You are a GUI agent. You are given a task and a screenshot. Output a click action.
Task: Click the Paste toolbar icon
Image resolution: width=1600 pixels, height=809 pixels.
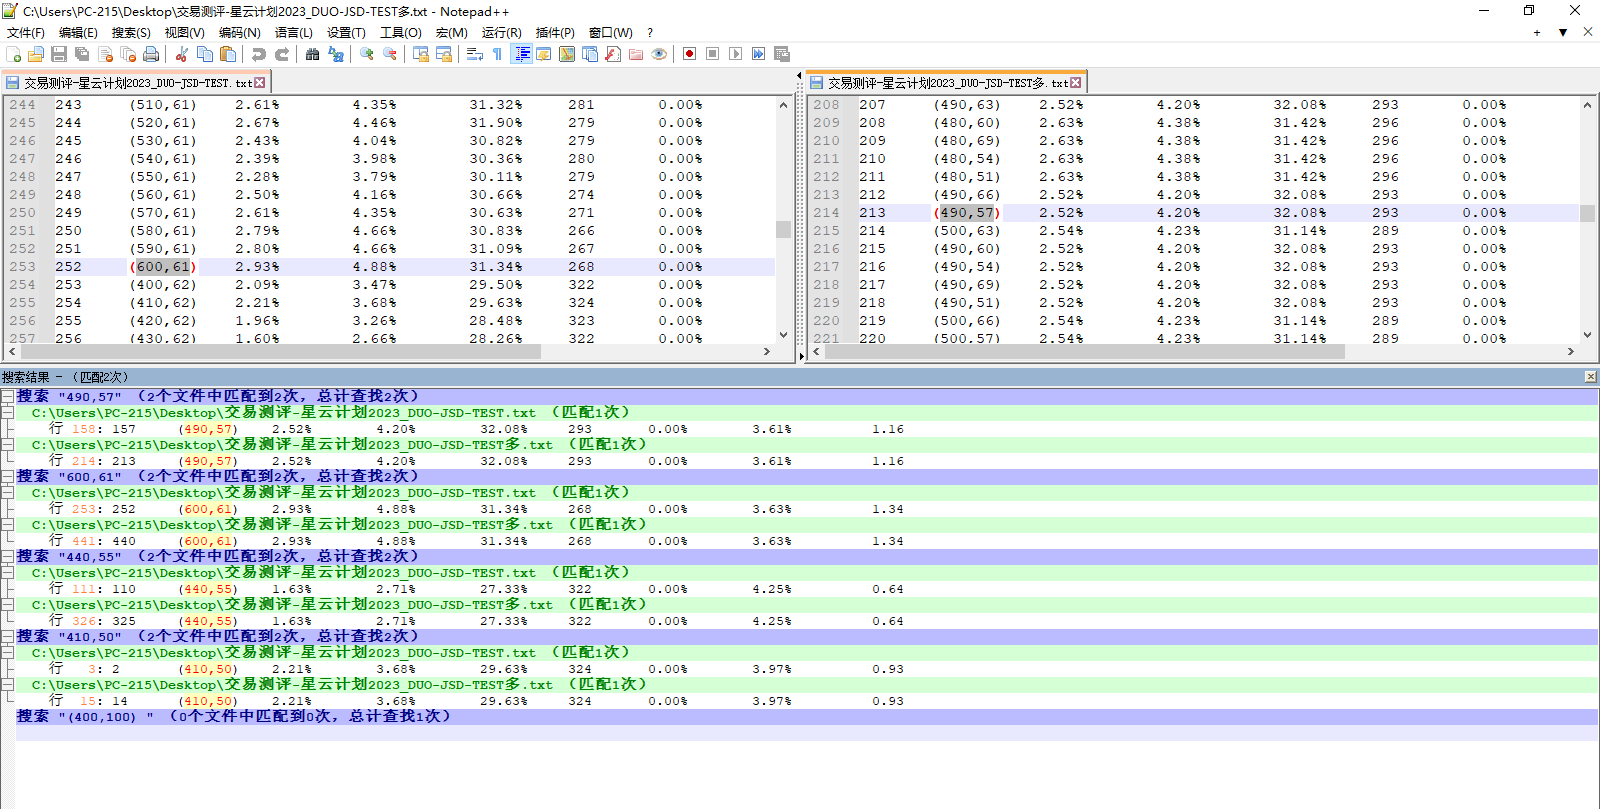click(228, 54)
